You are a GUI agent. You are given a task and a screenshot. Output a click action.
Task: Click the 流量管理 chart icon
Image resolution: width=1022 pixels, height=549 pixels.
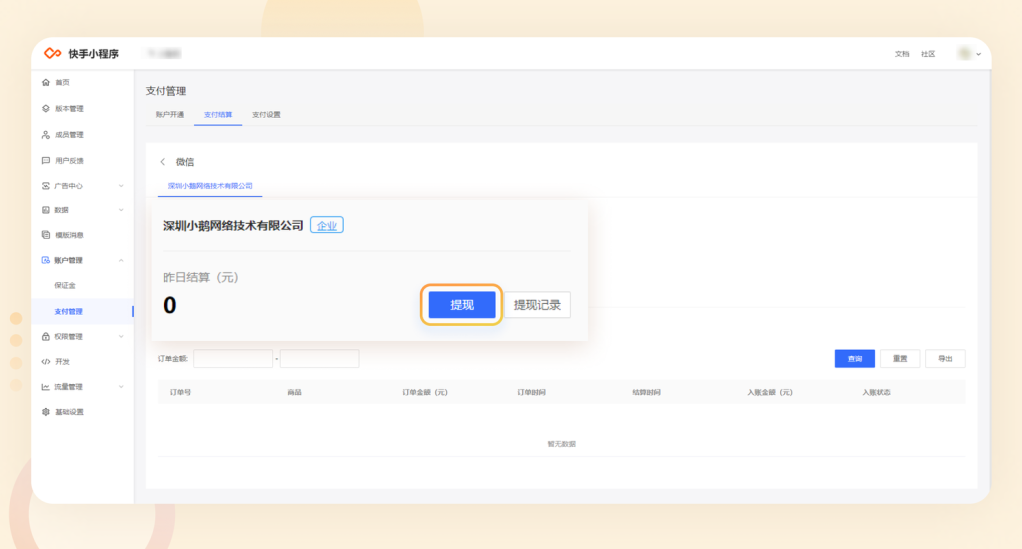click(x=46, y=387)
